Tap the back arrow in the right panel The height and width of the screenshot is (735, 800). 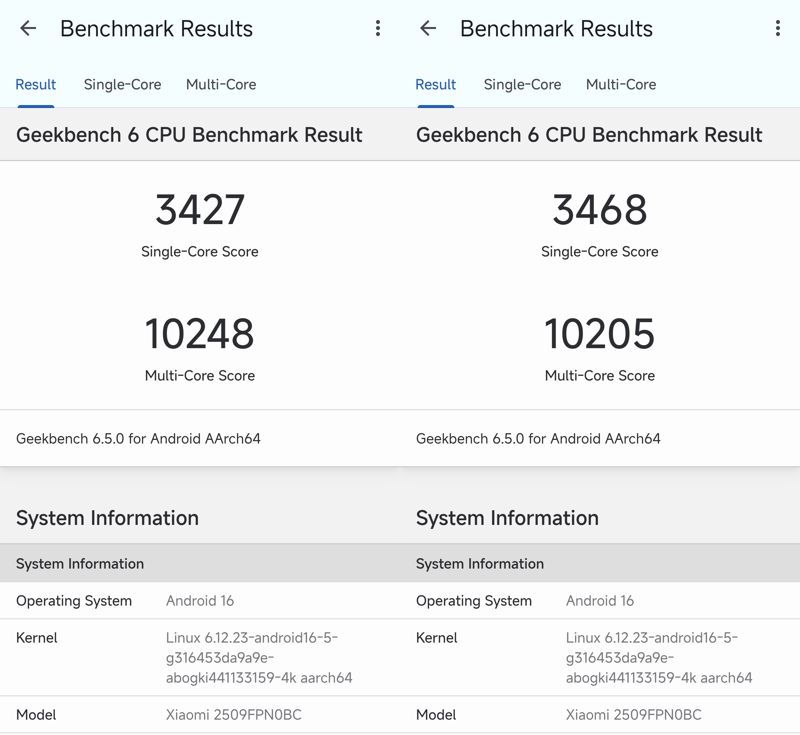(x=428, y=29)
